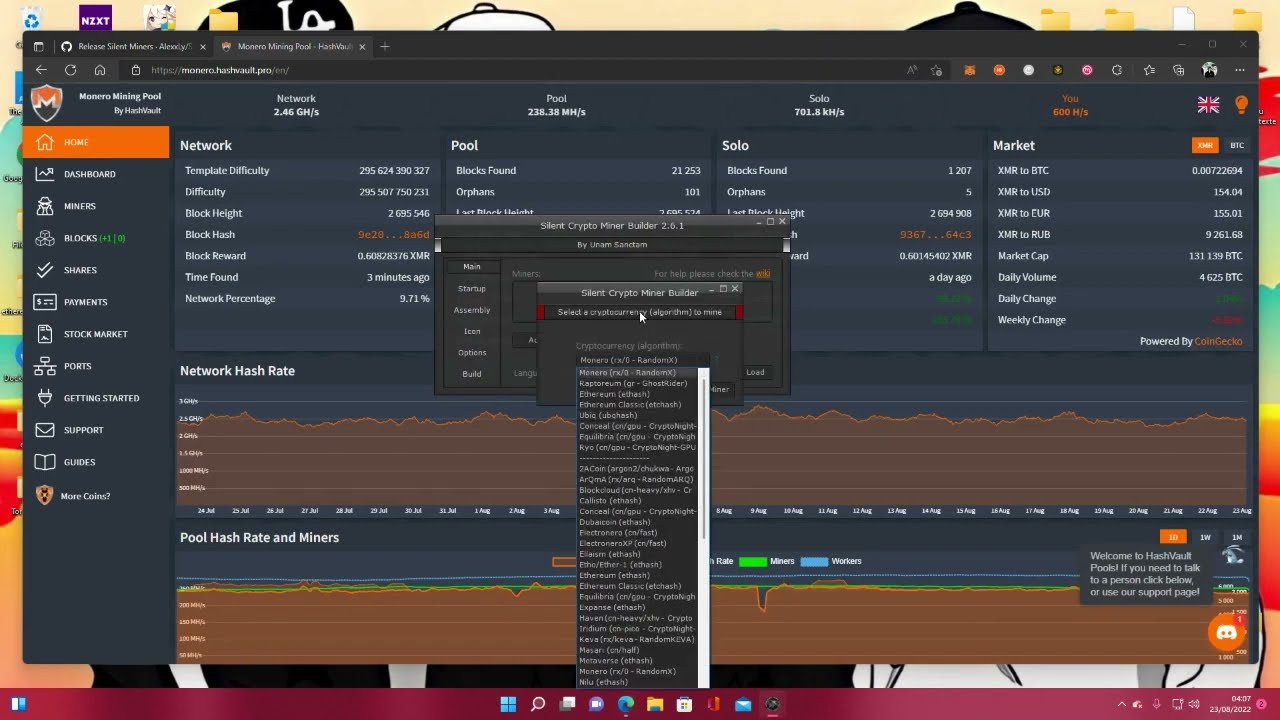Screen dimensions: 1280x720
Task: Open browser Favorites star-list icon
Action: (1149, 70)
